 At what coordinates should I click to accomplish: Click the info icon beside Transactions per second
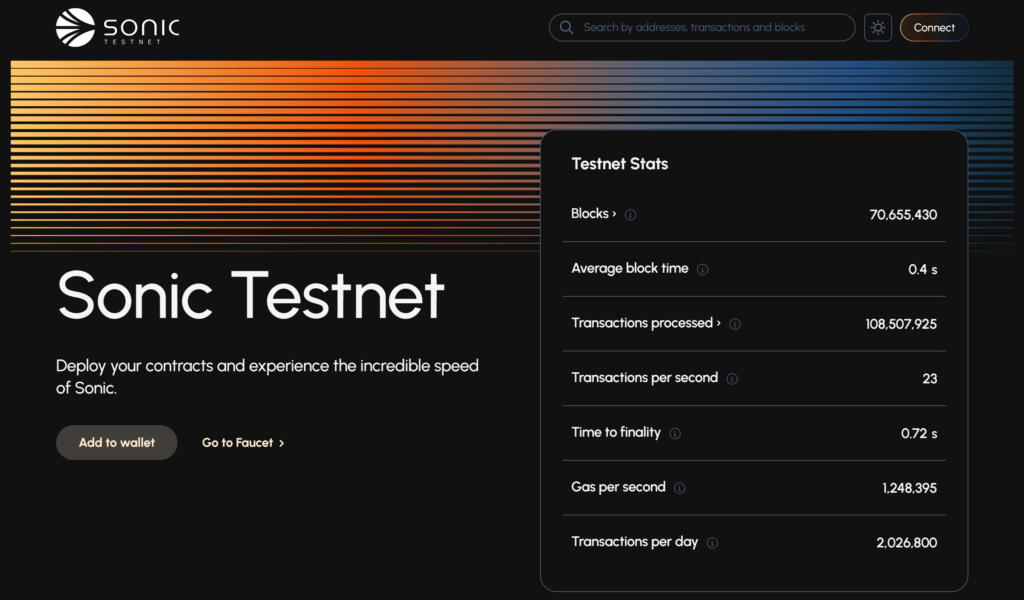click(x=732, y=379)
